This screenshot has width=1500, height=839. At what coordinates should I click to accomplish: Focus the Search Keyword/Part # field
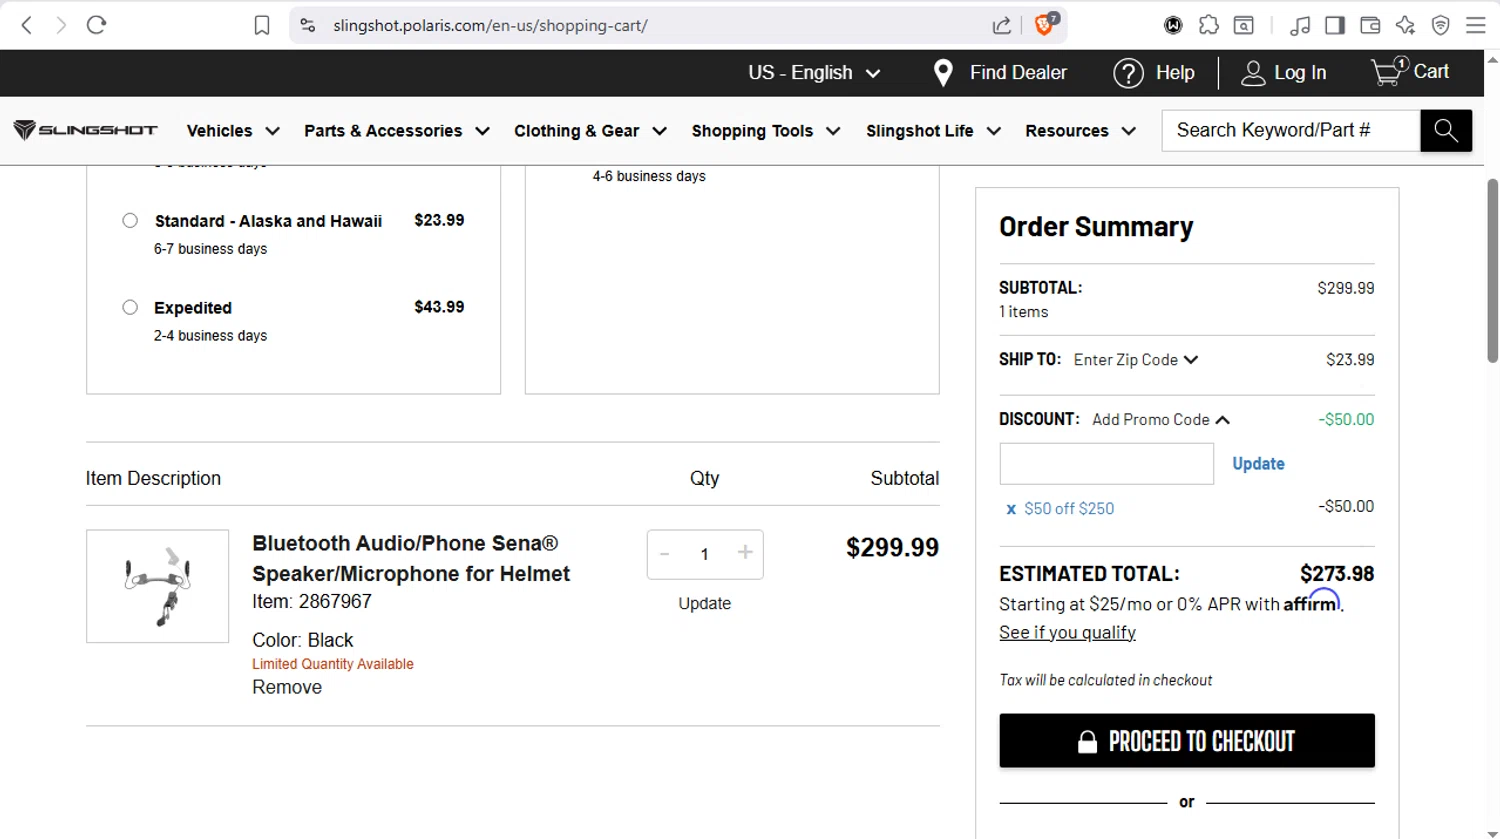coord(1291,130)
